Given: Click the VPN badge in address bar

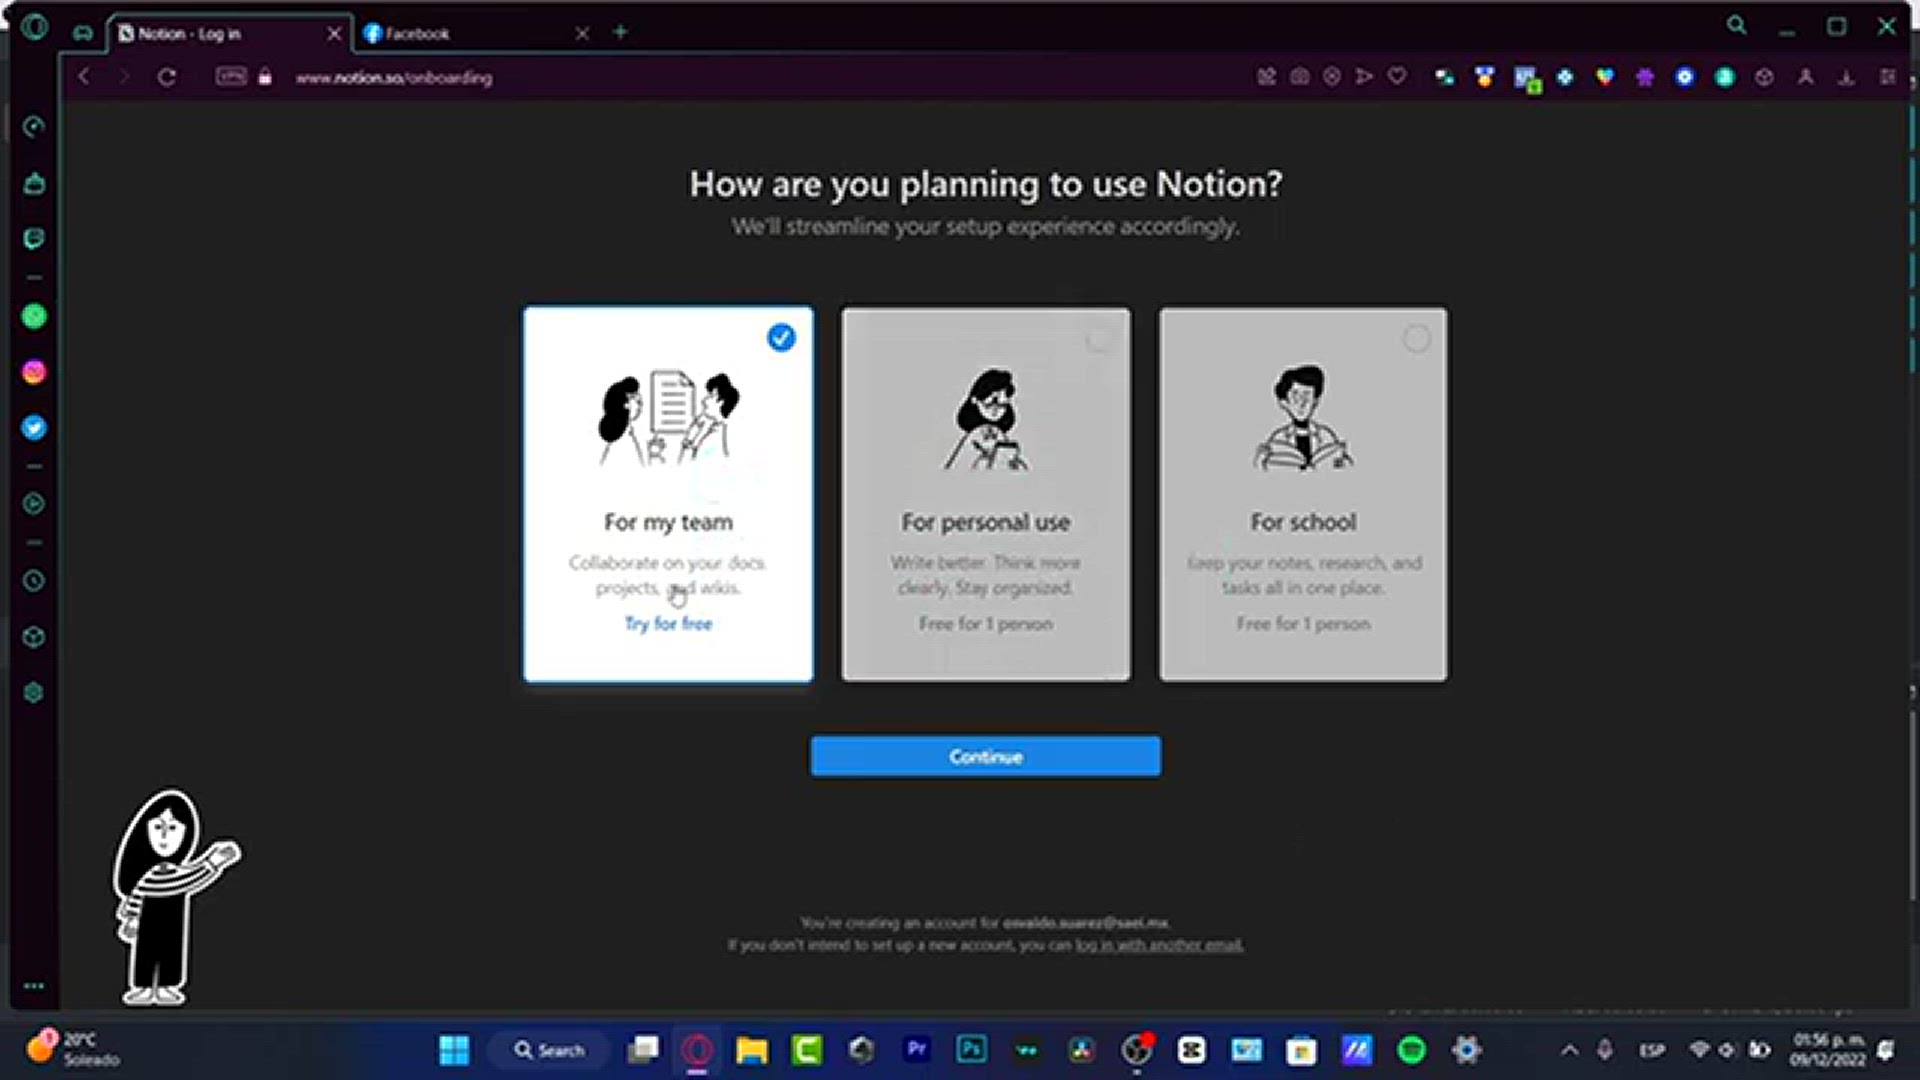Looking at the screenshot, I should pyautogui.click(x=231, y=76).
